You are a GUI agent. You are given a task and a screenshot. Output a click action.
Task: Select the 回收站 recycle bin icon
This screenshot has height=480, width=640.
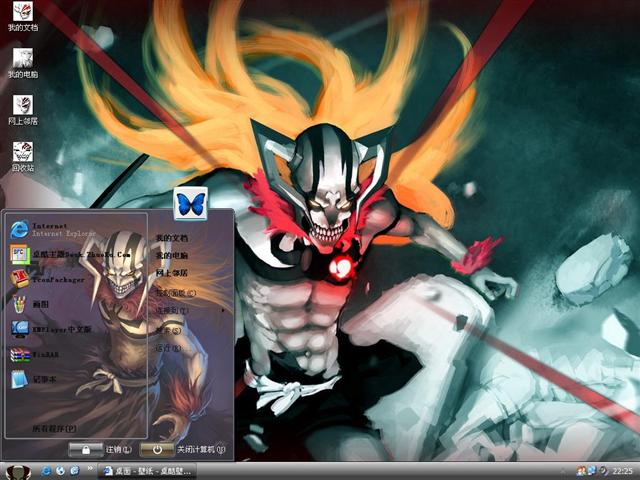point(23,157)
